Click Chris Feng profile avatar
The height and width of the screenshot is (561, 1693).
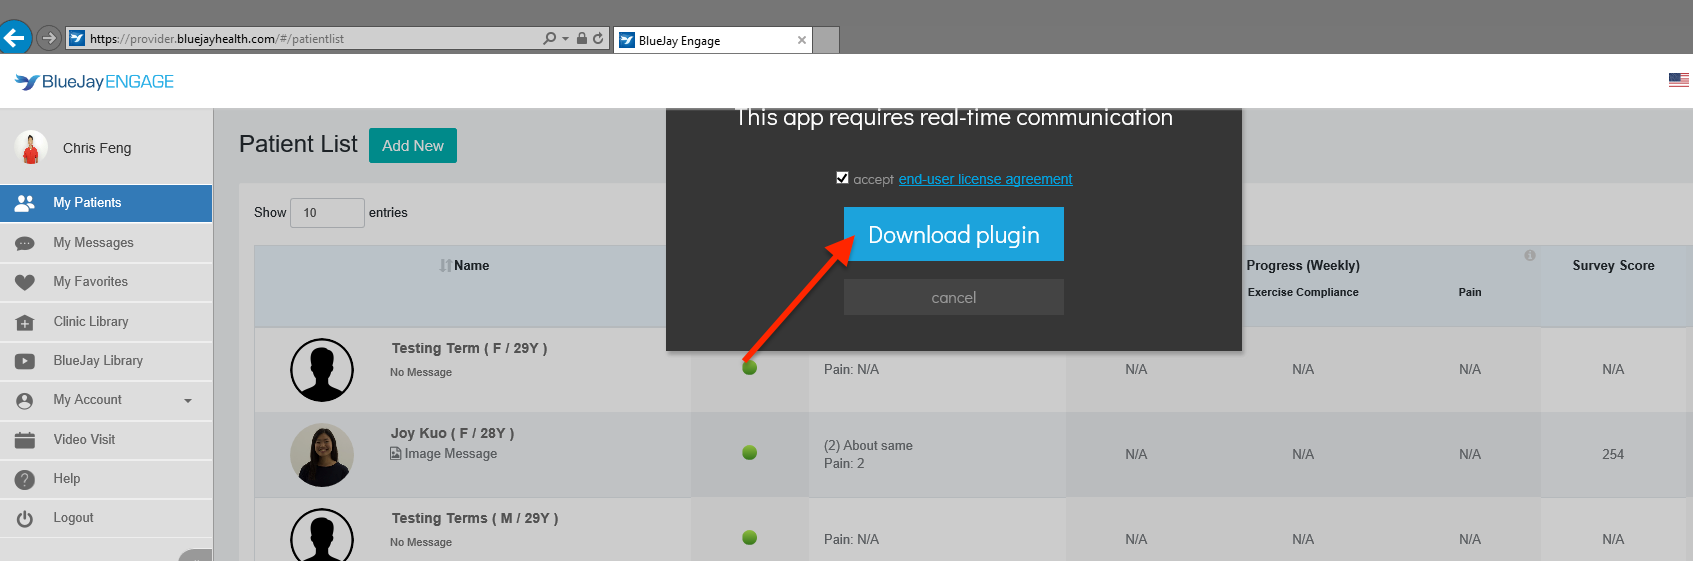[x=31, y=148]
